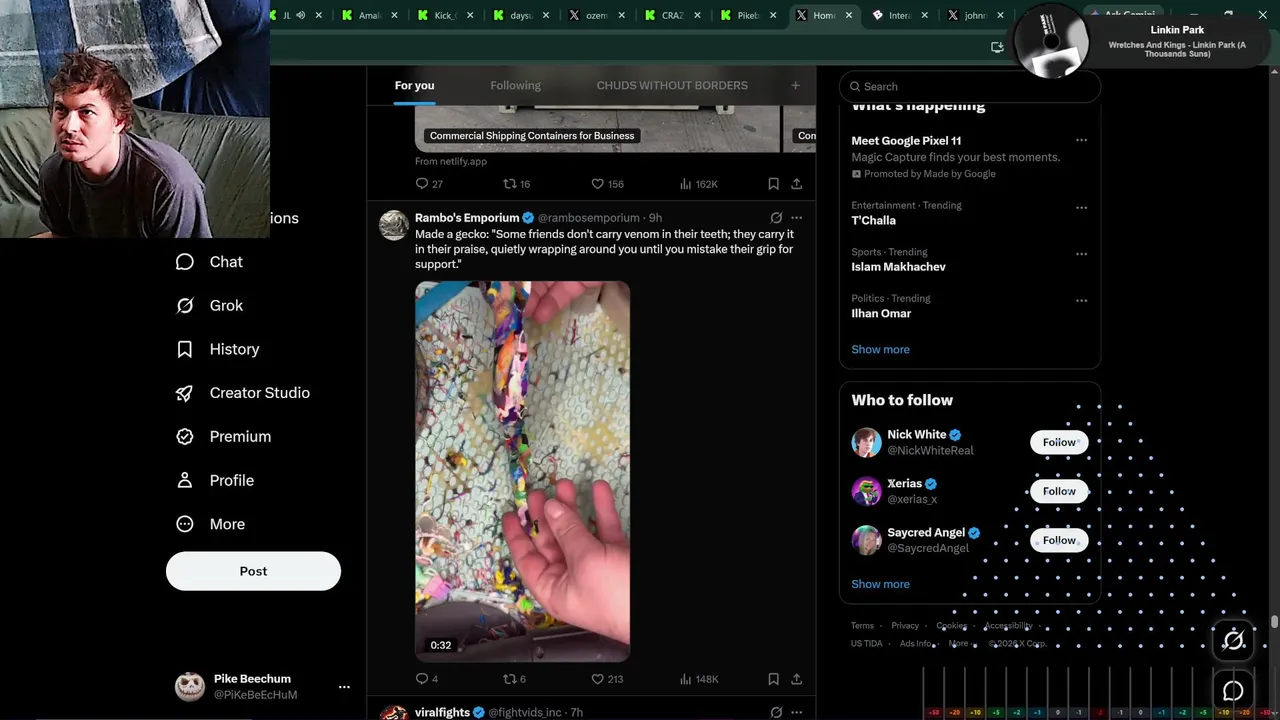Expand Show more under Who to follow
1280x720 pixels.
[x=880, y=584]
